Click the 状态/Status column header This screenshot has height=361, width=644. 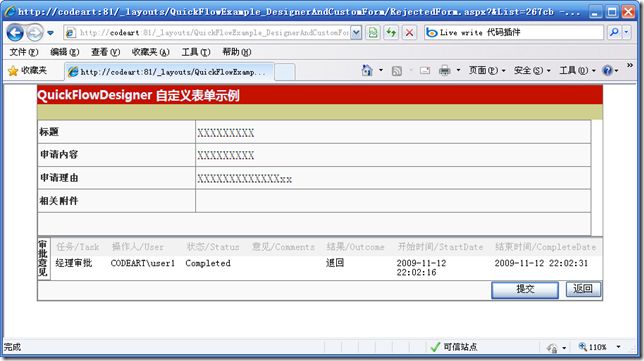pos(212,247)
